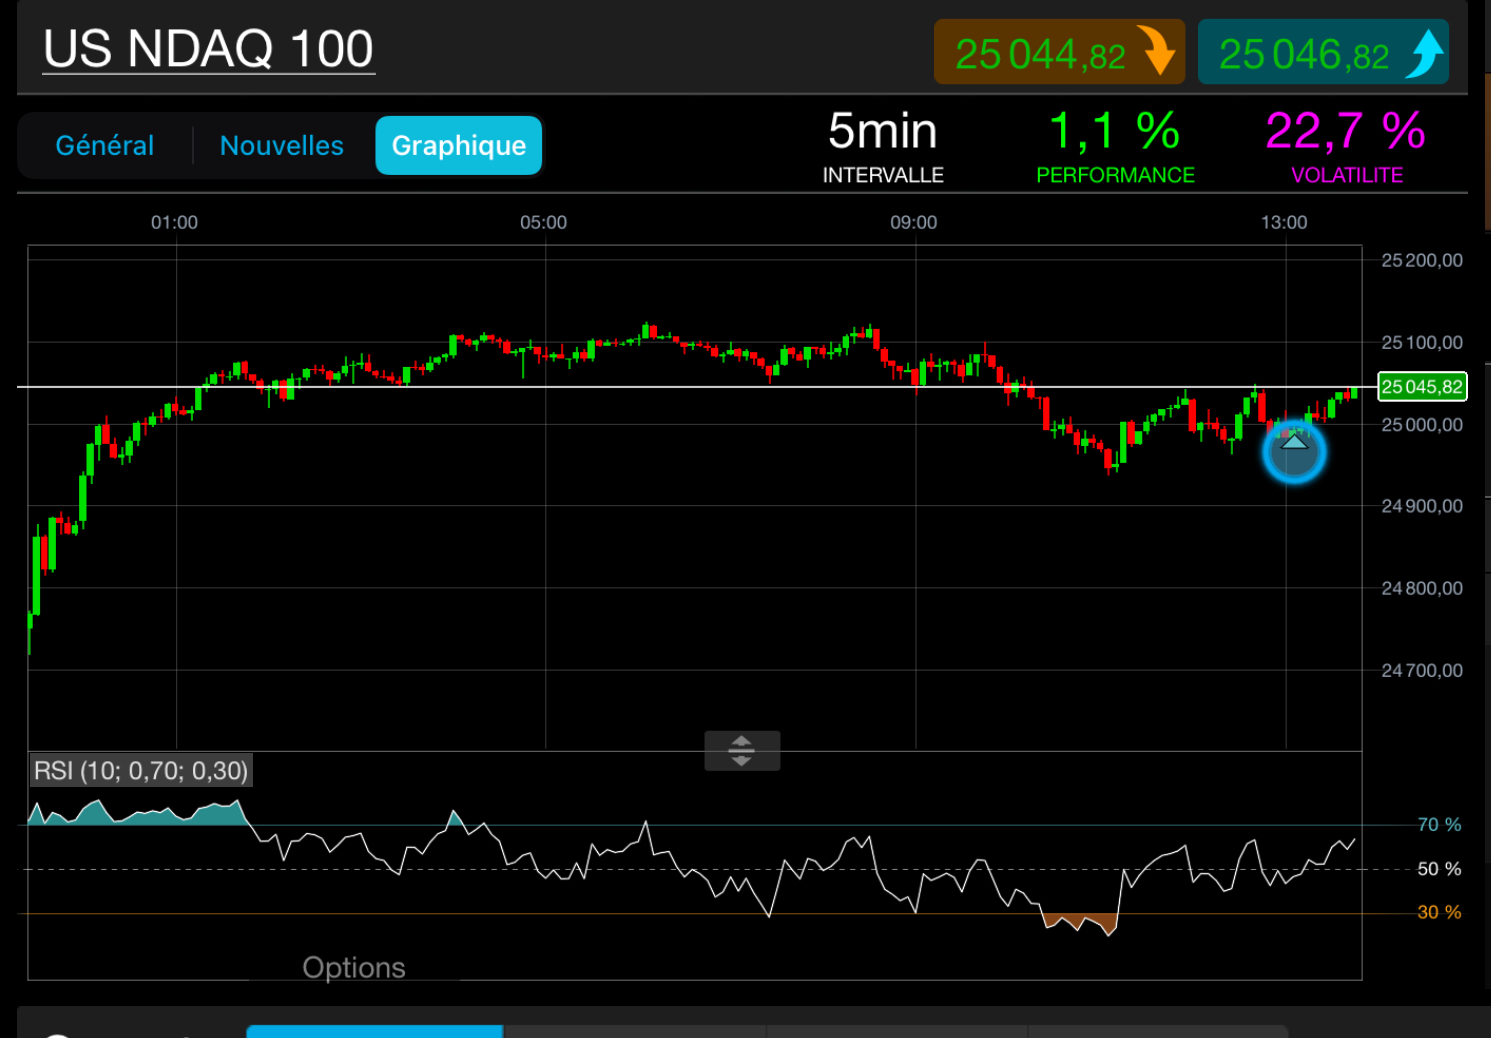Click the 24 700,00 price axis label

coord(1422,671)
